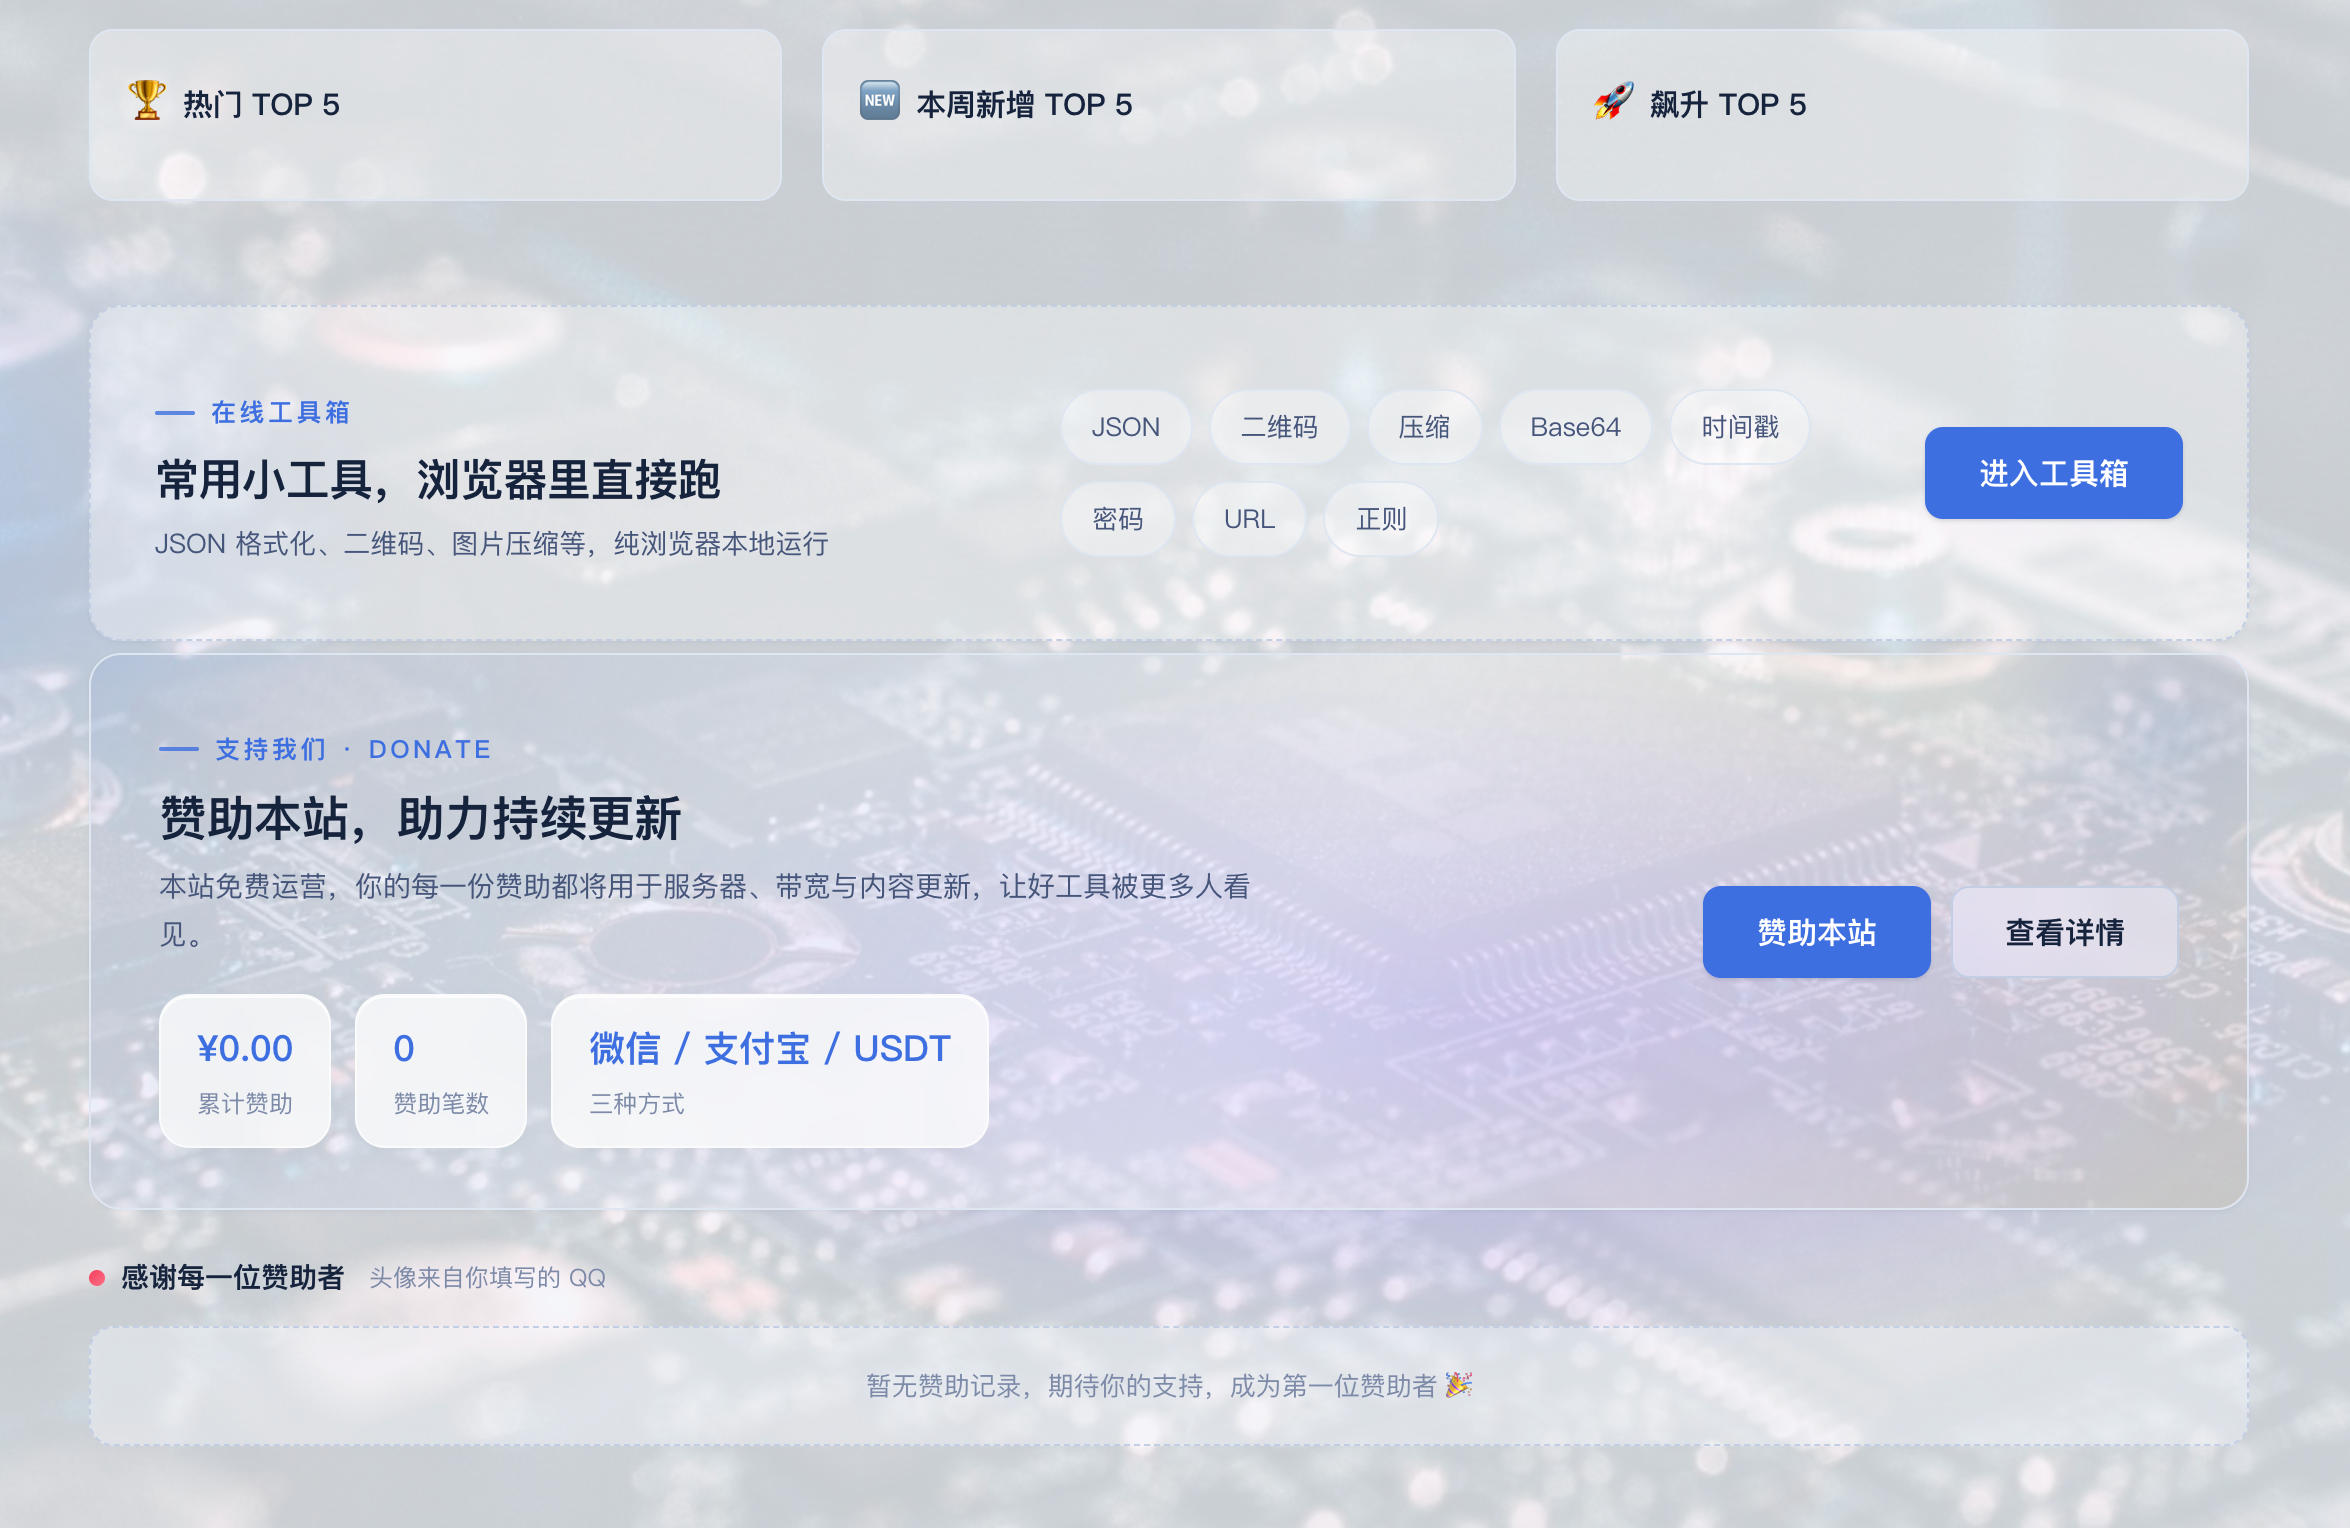Click the 头像来自你填写的 QQ note
This screenshot has height=1528, width=2350.
(x=487, y=1278)
